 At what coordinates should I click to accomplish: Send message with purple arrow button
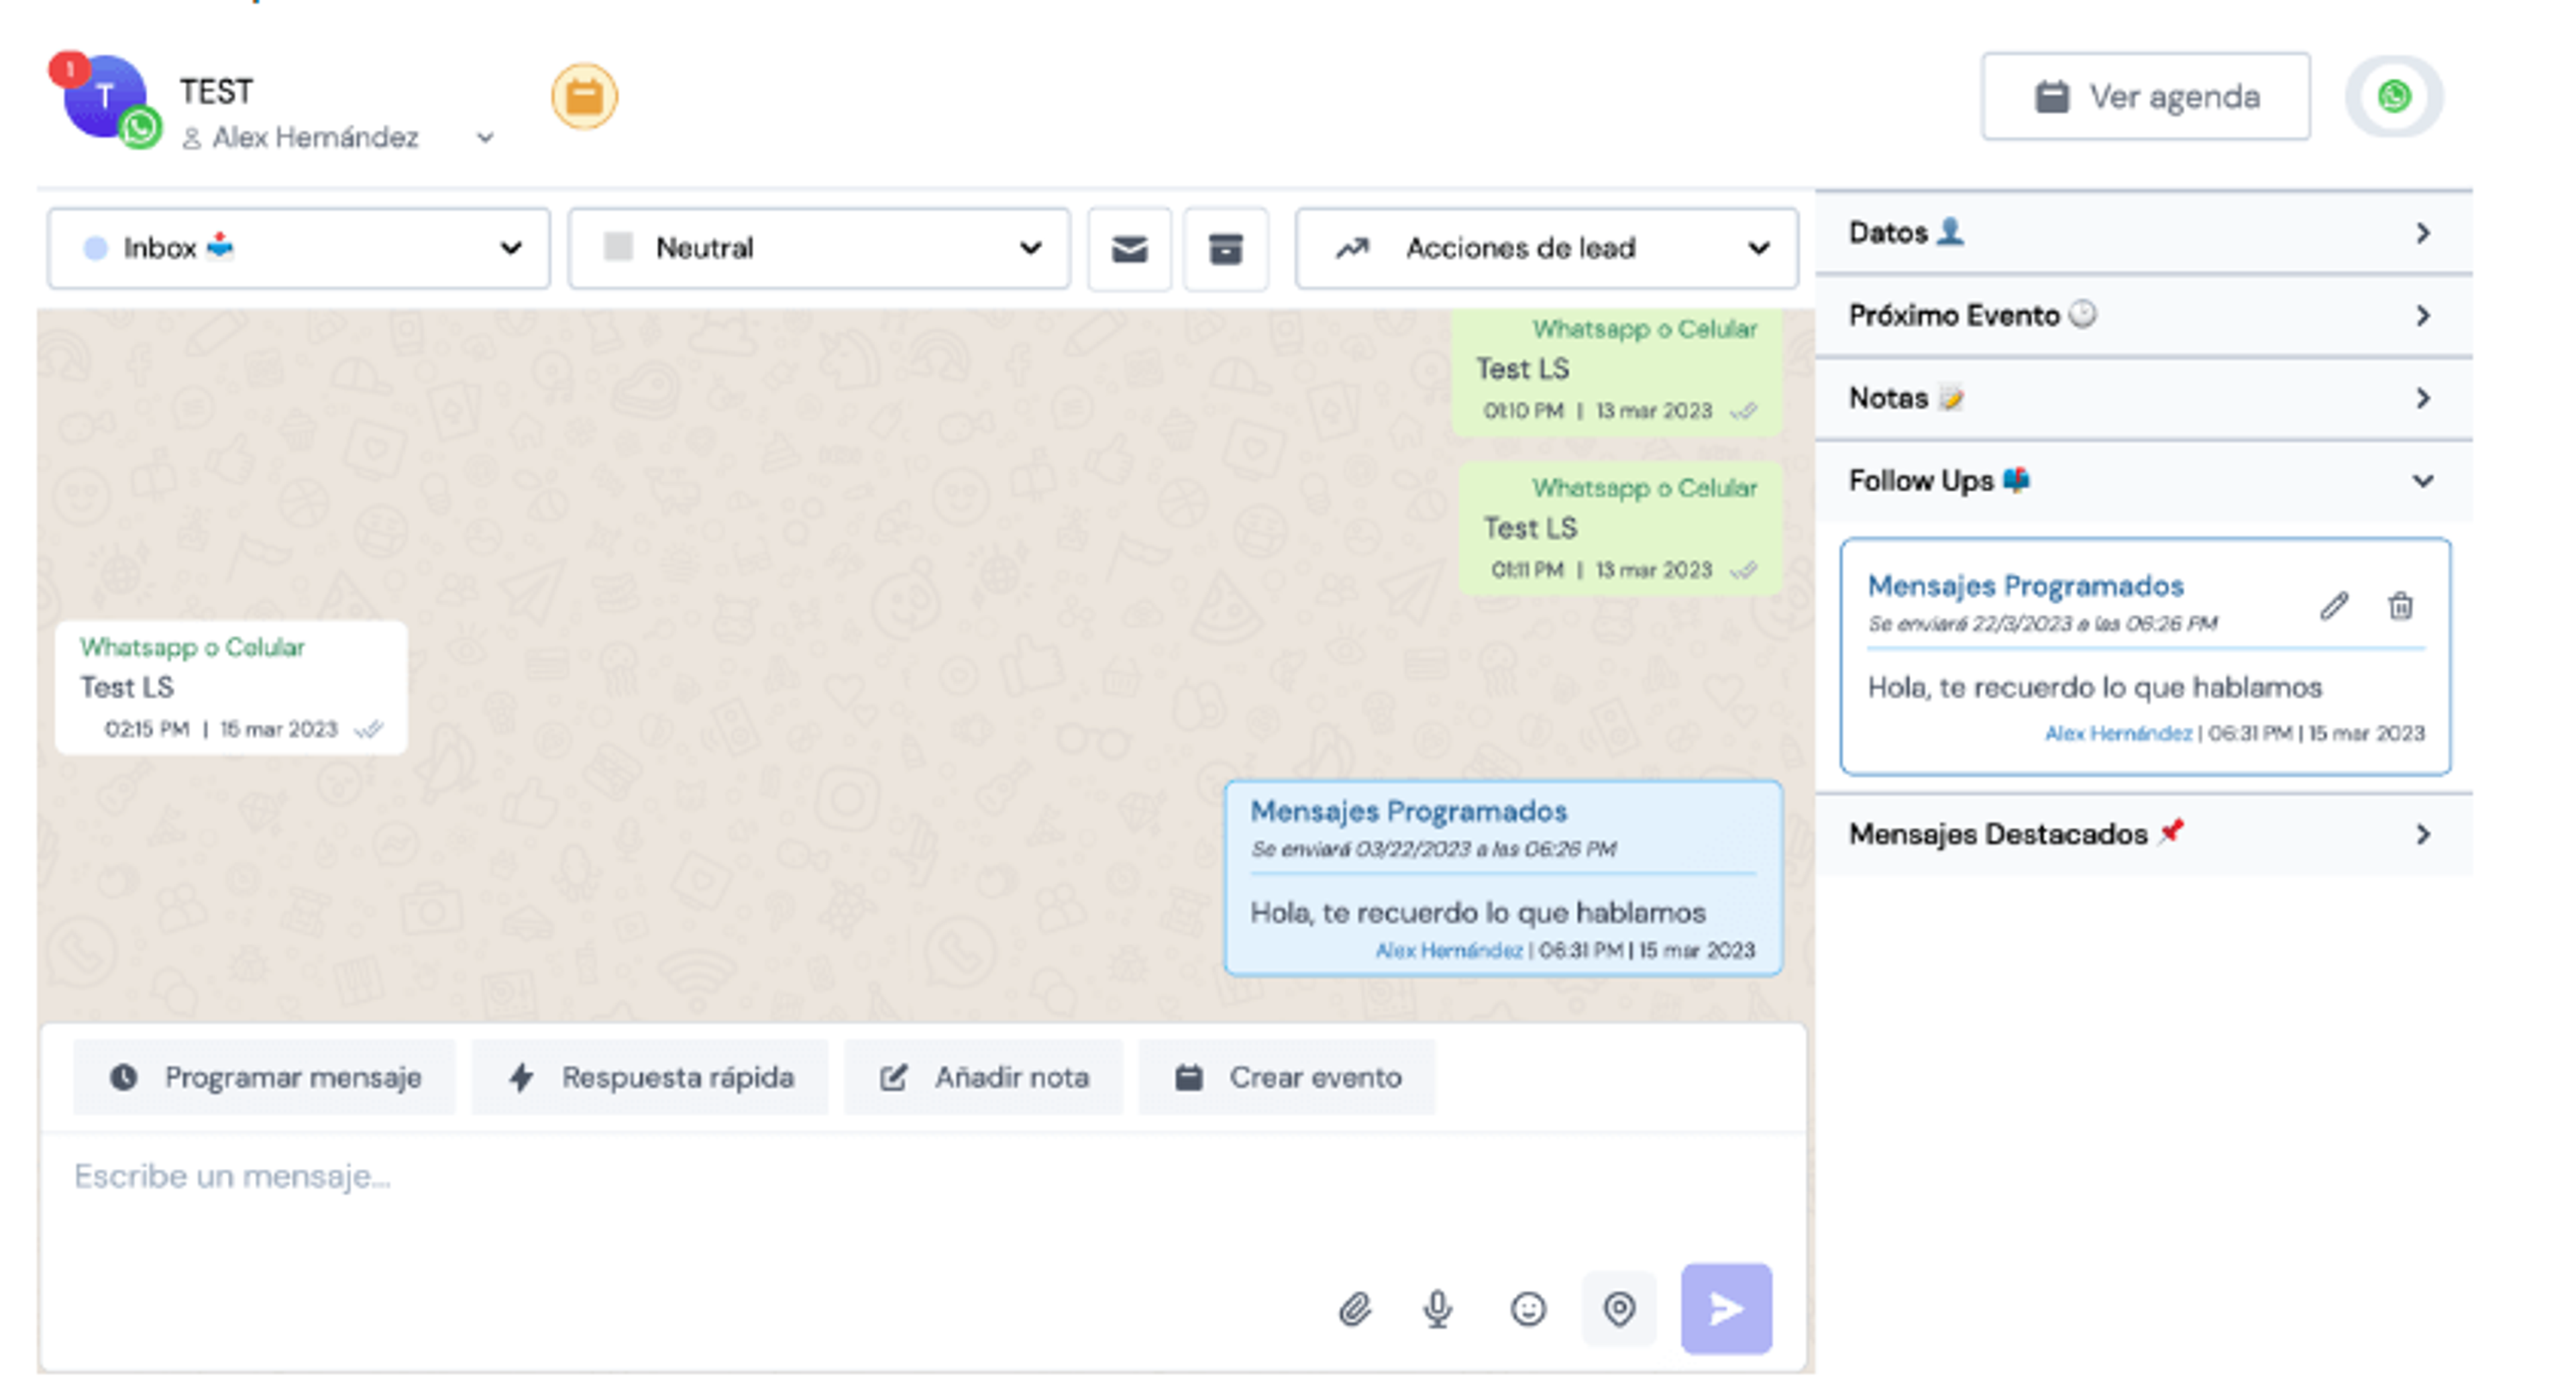[1726, 1309]
